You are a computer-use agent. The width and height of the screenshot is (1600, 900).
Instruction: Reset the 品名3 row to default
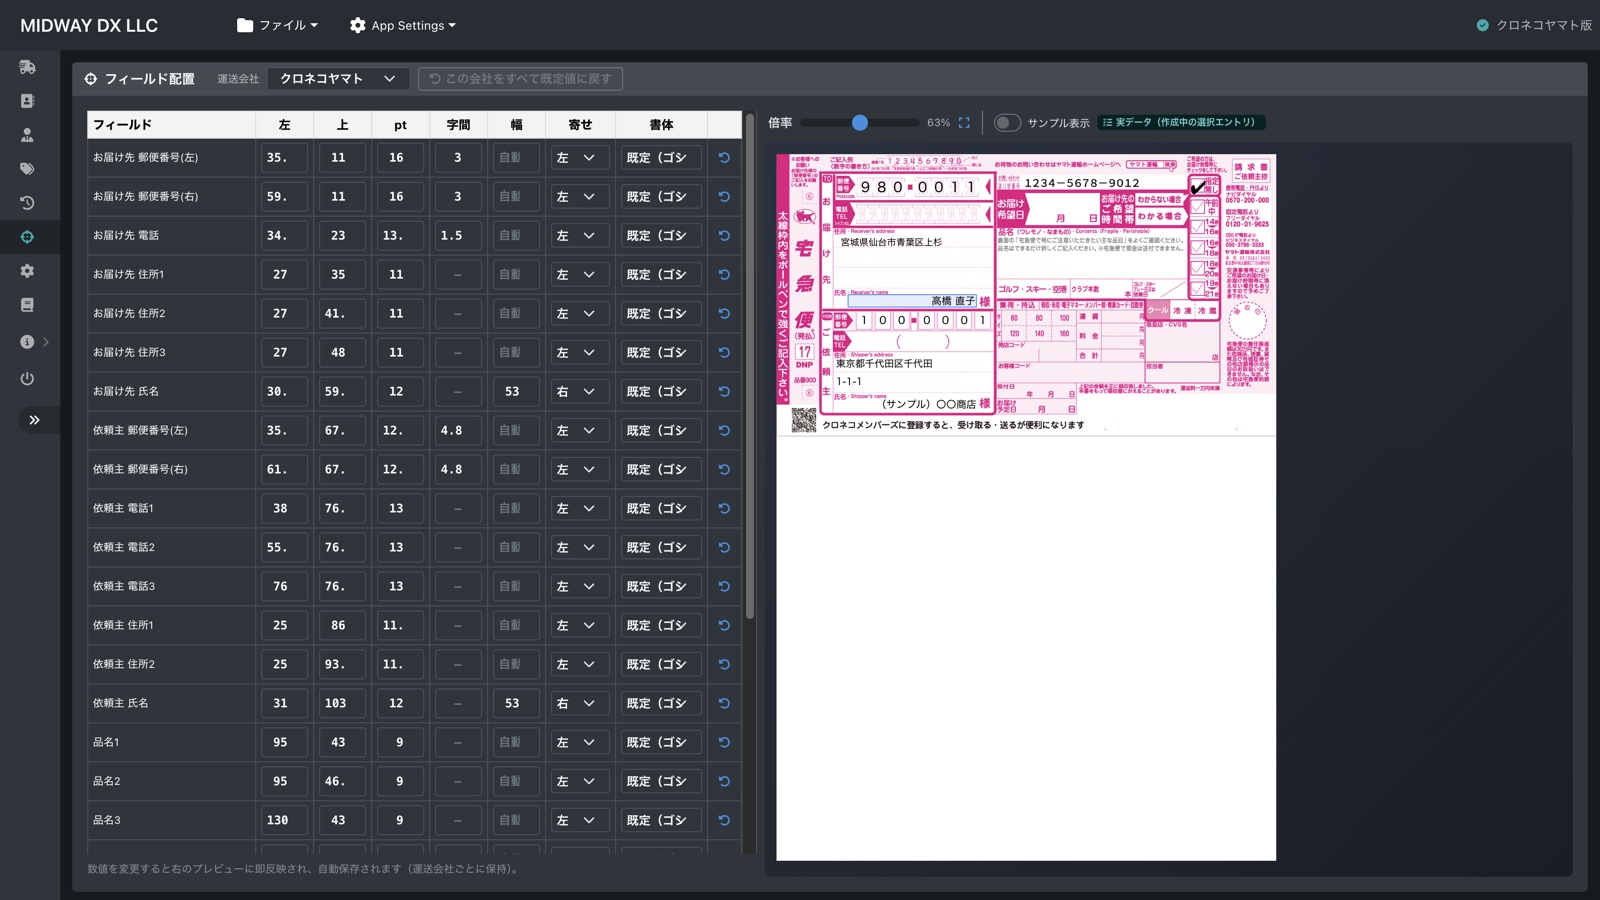(x=724, y=821)
